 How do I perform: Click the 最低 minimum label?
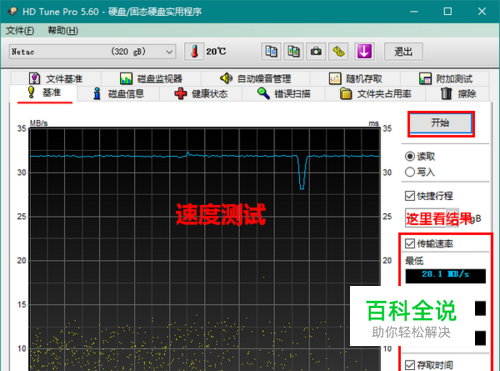pos(414,261)
